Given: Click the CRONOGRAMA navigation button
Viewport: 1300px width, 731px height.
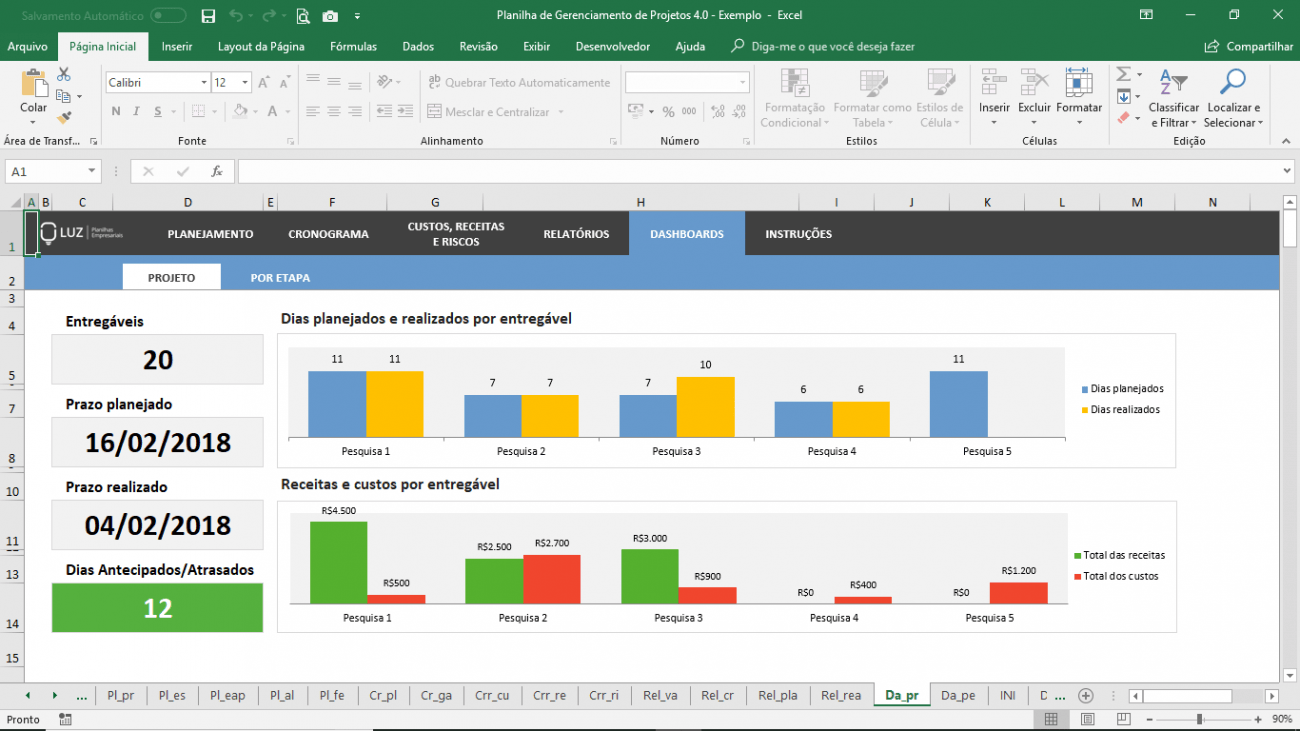Looking at the screenshot, I should pyautogui.click(x=328, y=234).
